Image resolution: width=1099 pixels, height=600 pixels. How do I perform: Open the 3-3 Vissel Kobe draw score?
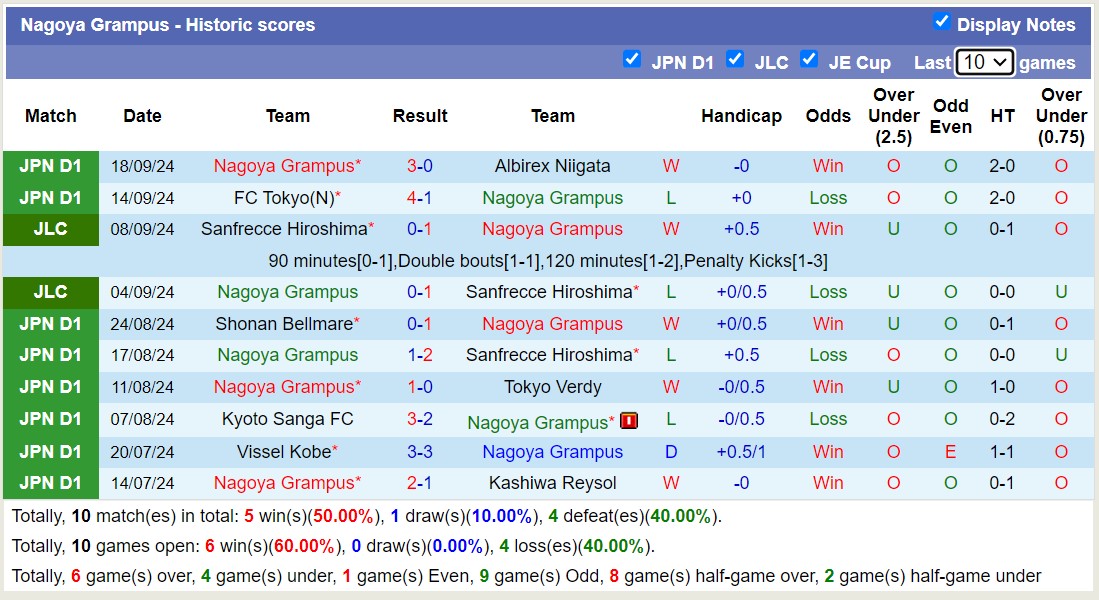[419, 452]
